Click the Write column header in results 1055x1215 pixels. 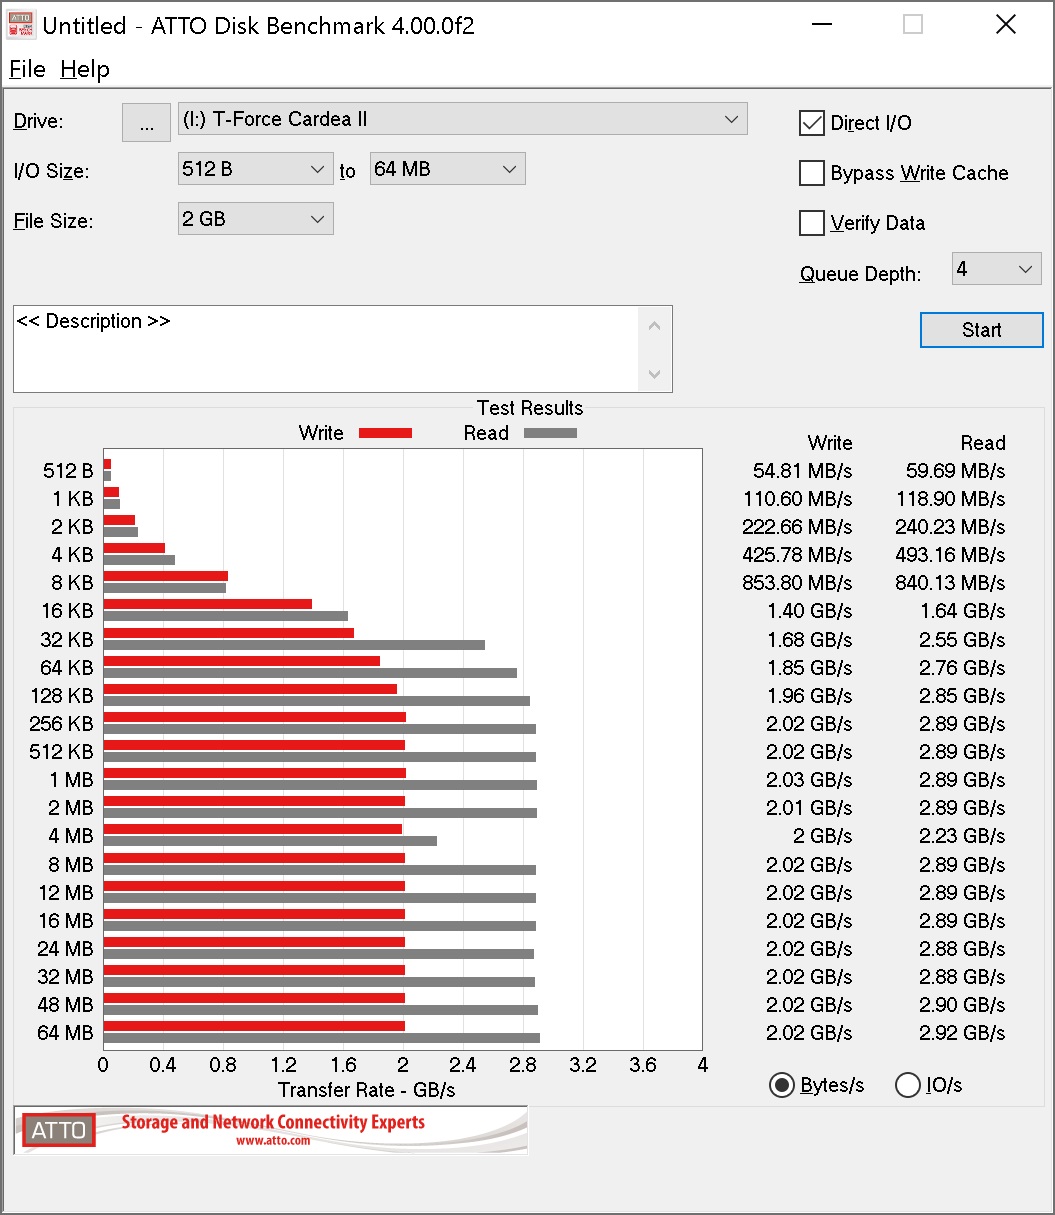click(830, 443)
